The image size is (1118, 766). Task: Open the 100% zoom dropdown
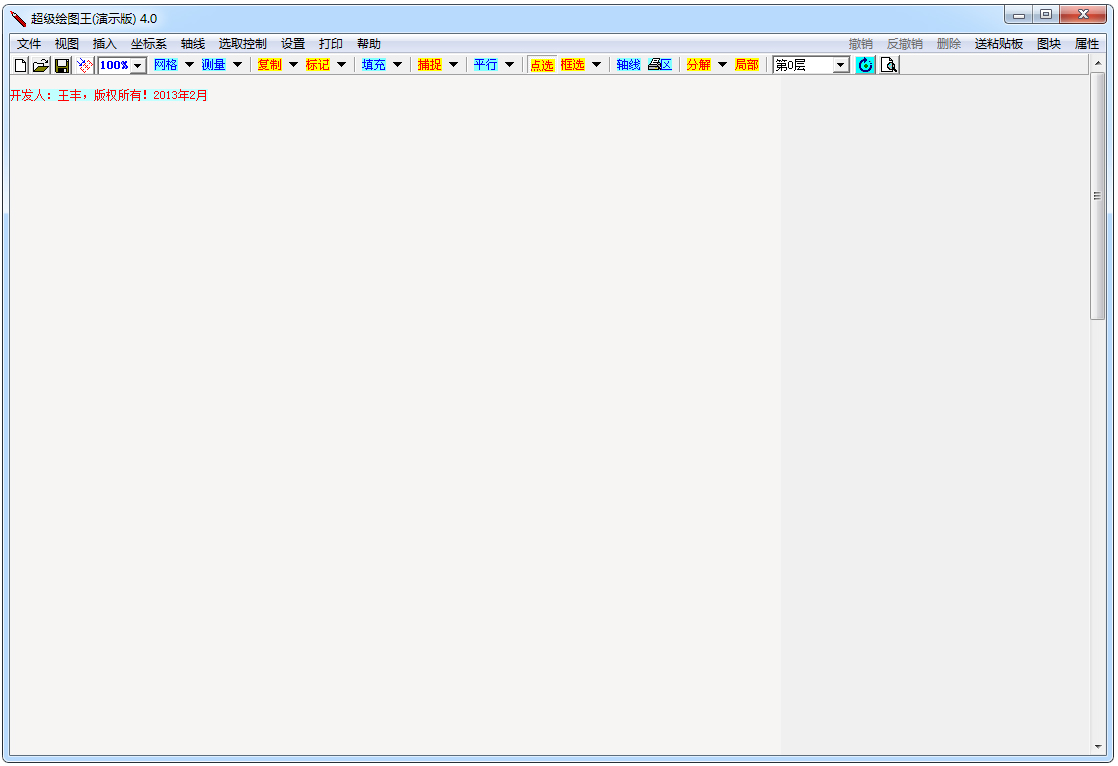point(138,66)
